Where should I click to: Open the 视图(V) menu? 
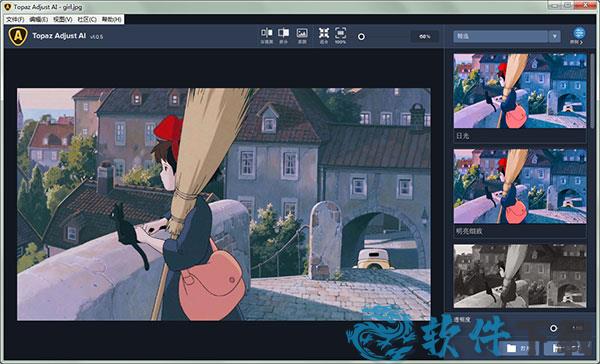coord(63,19)
